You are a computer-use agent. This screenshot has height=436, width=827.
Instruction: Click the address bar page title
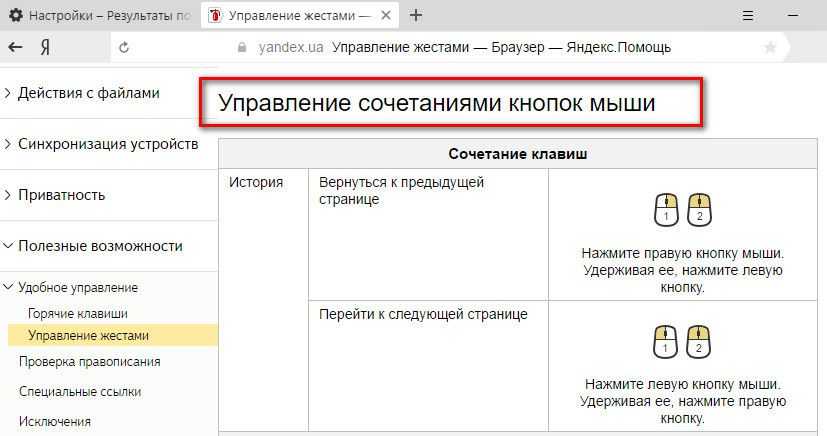(501, 47)
